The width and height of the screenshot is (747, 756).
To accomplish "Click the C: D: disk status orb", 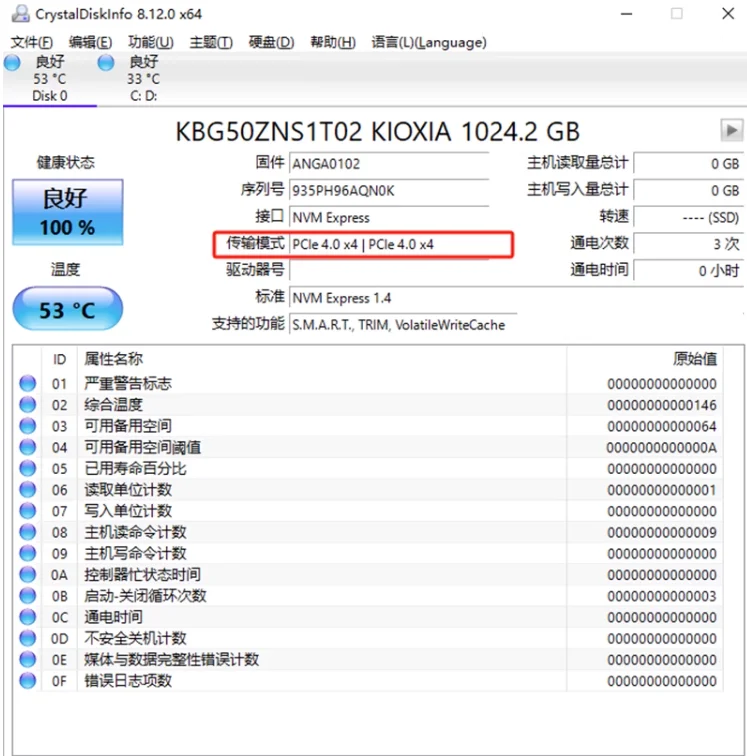I will point(105,62).
